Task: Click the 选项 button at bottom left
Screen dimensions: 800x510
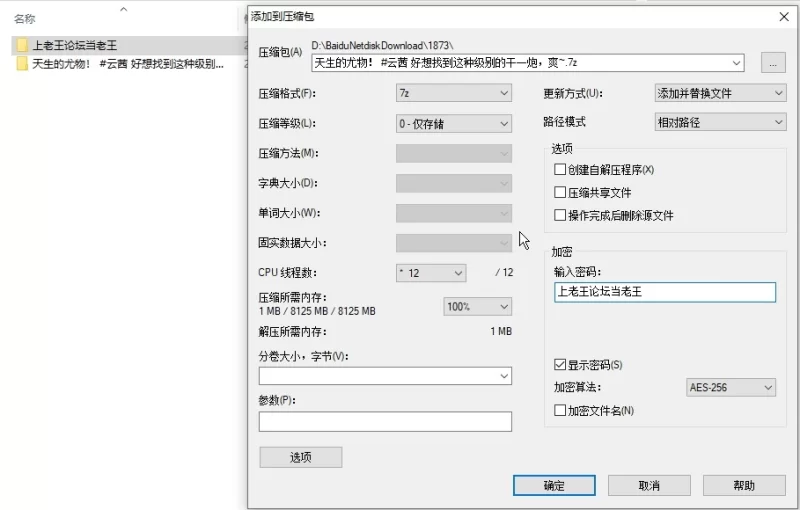Action: click(301, 457)
